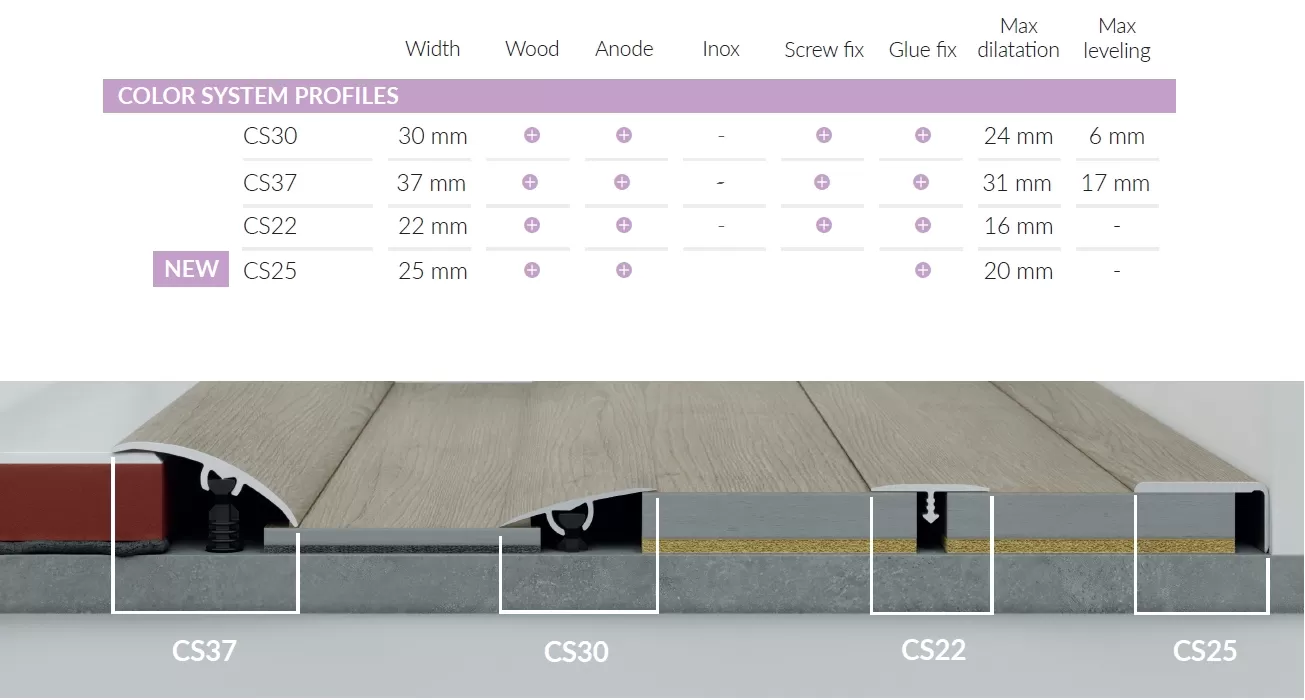Click the Screw fix plus icon for CS30

click(824, 135)
